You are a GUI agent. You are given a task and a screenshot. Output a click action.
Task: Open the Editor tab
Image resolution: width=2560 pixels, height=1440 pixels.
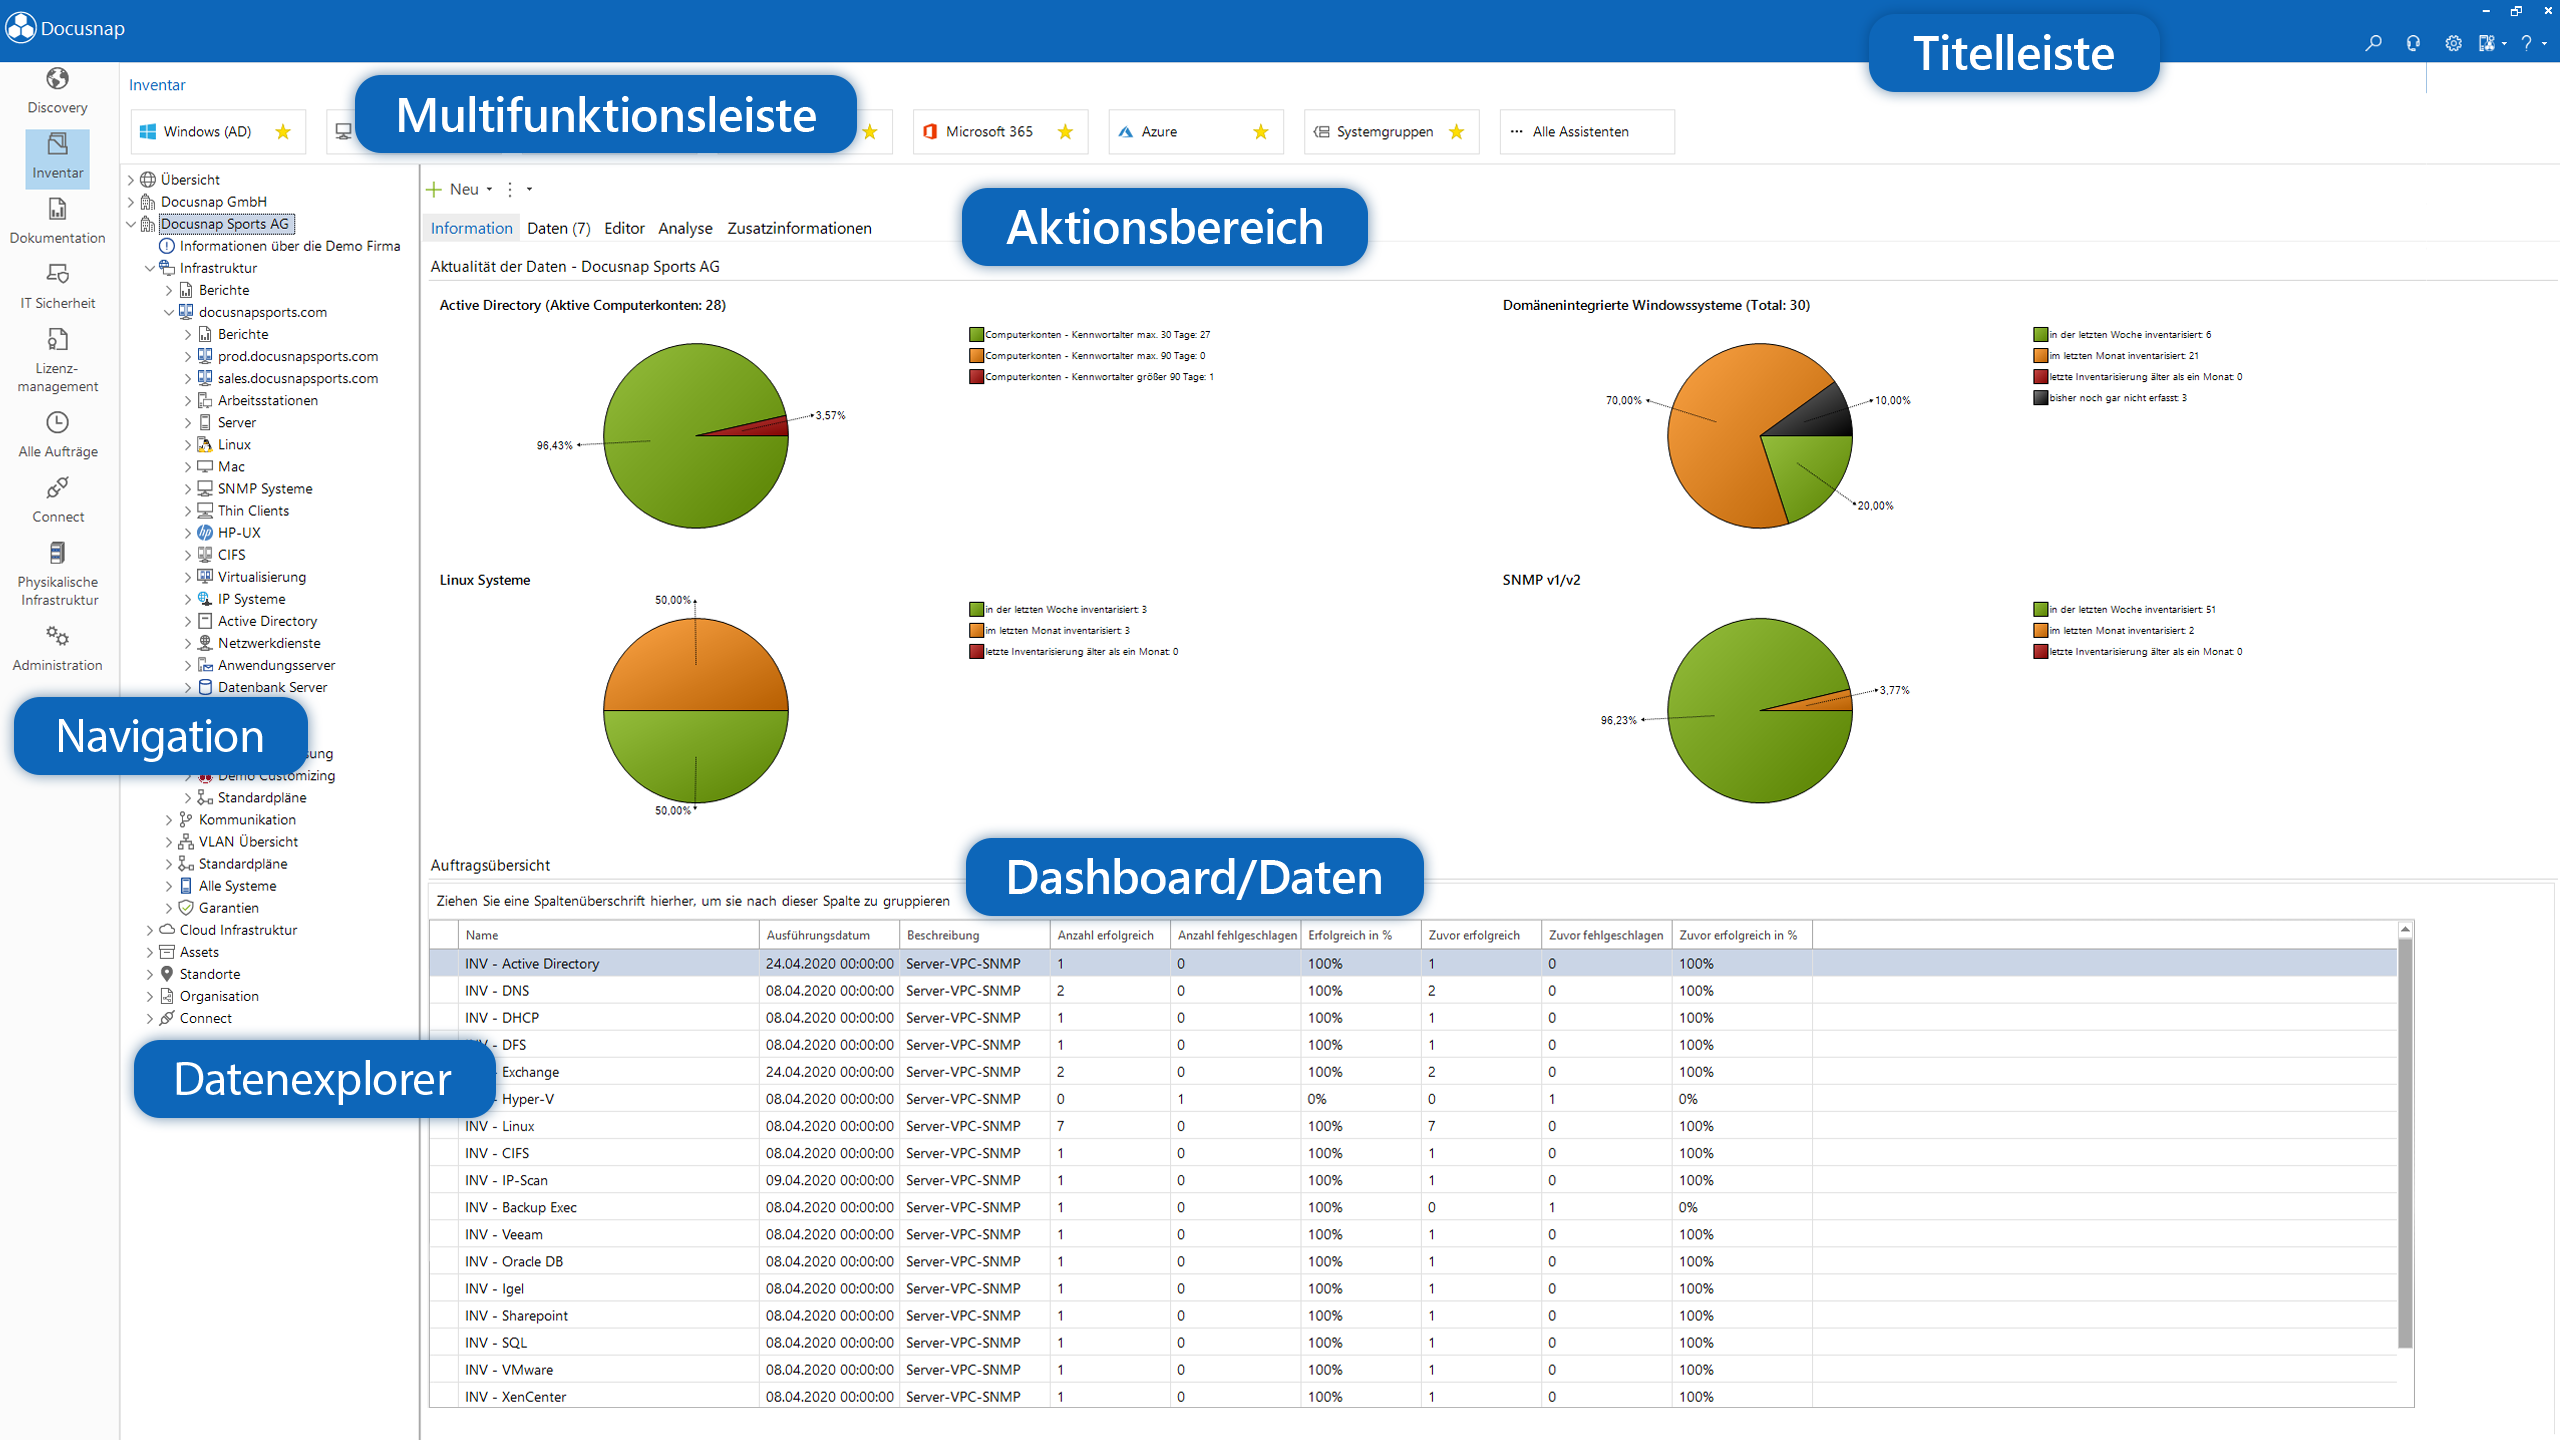pyautogui.click(x=624, y=228)
